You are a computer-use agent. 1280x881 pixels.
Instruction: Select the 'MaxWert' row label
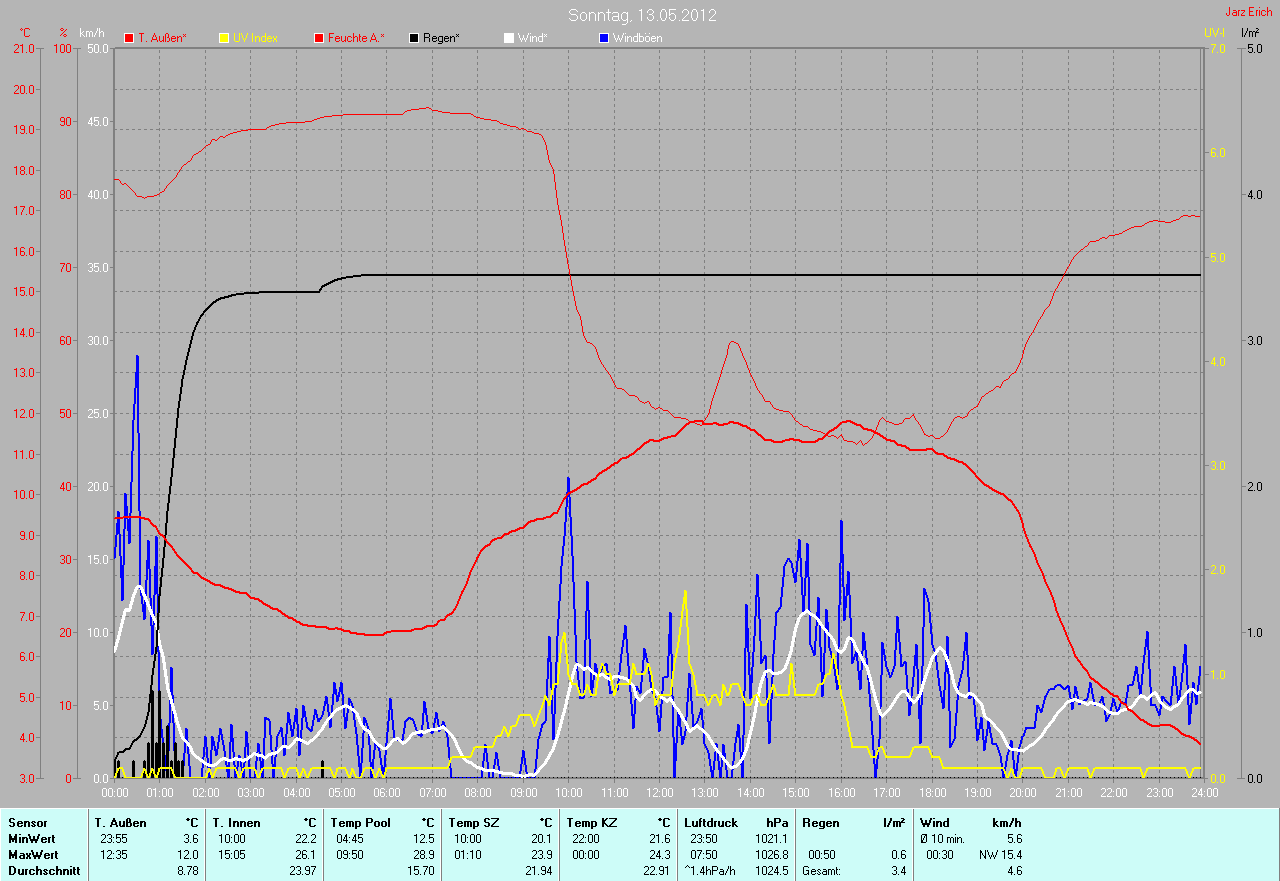pos(33,855)
